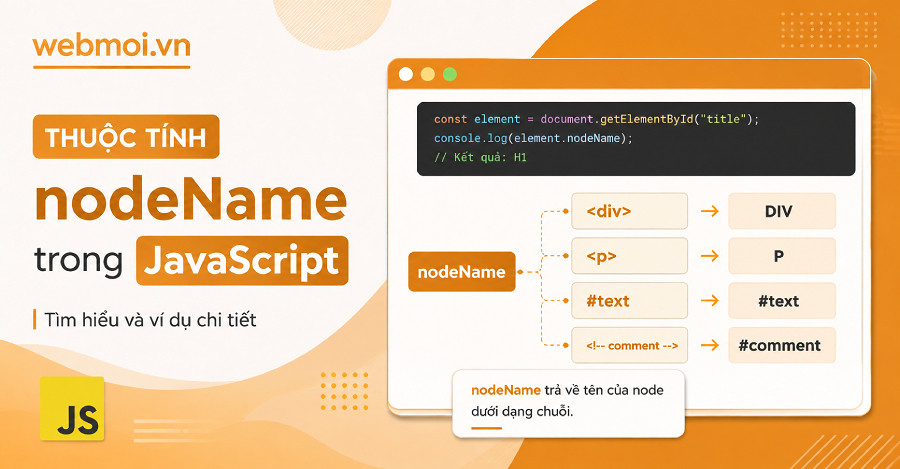Screen dimensions: 900x469
Task: Click the green window dot
Action: click(x=450, y=74)
